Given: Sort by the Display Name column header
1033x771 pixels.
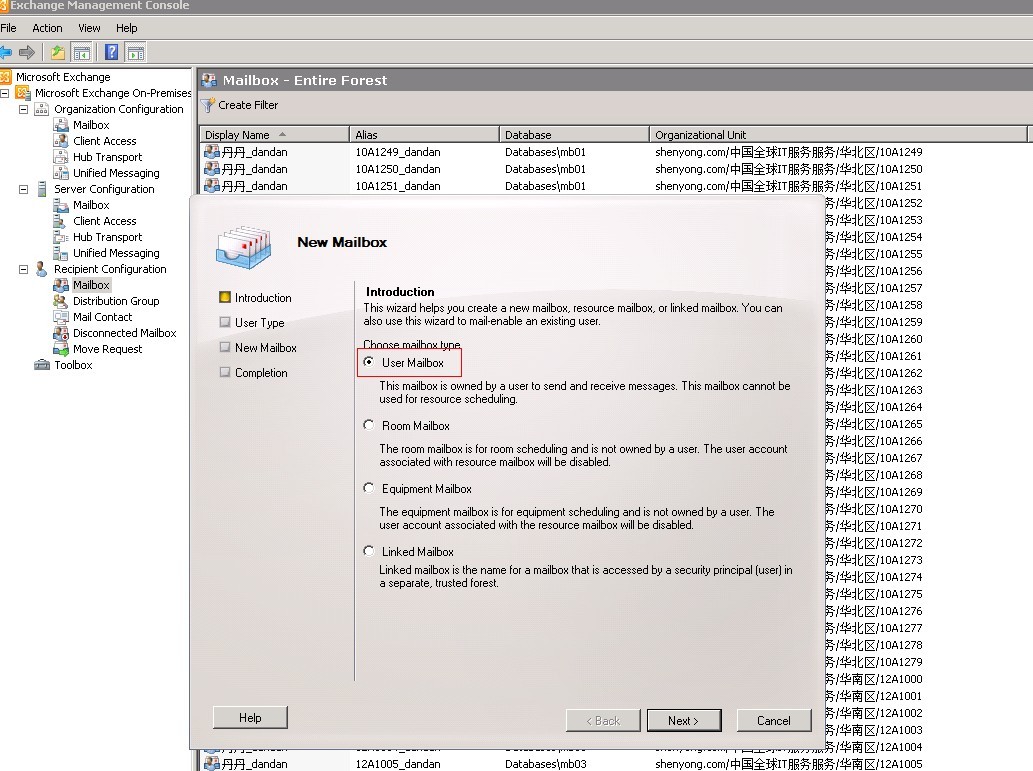Looking at the screenshot, I should click(x=274, y=134).
